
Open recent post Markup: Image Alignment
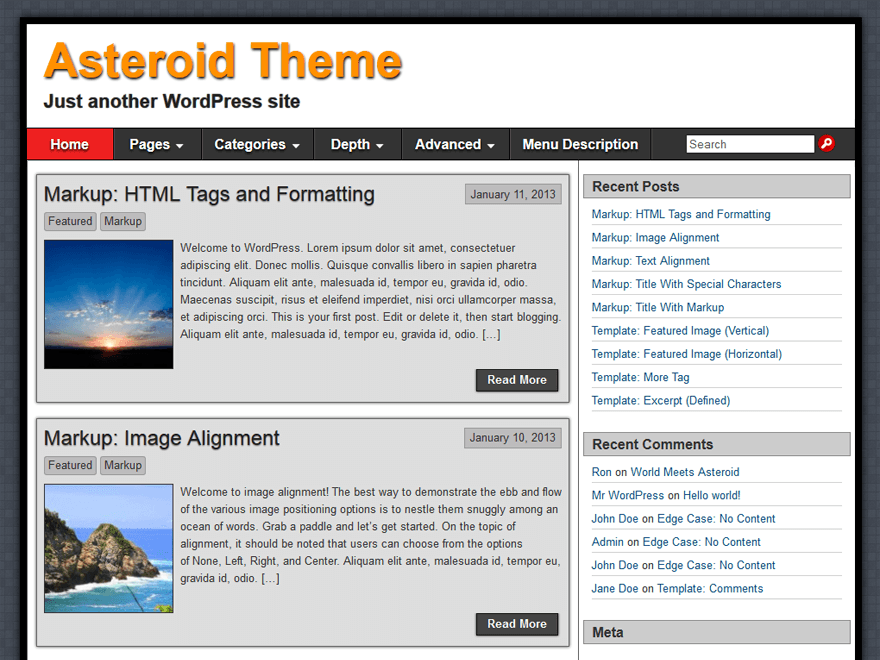click(655, 237)
